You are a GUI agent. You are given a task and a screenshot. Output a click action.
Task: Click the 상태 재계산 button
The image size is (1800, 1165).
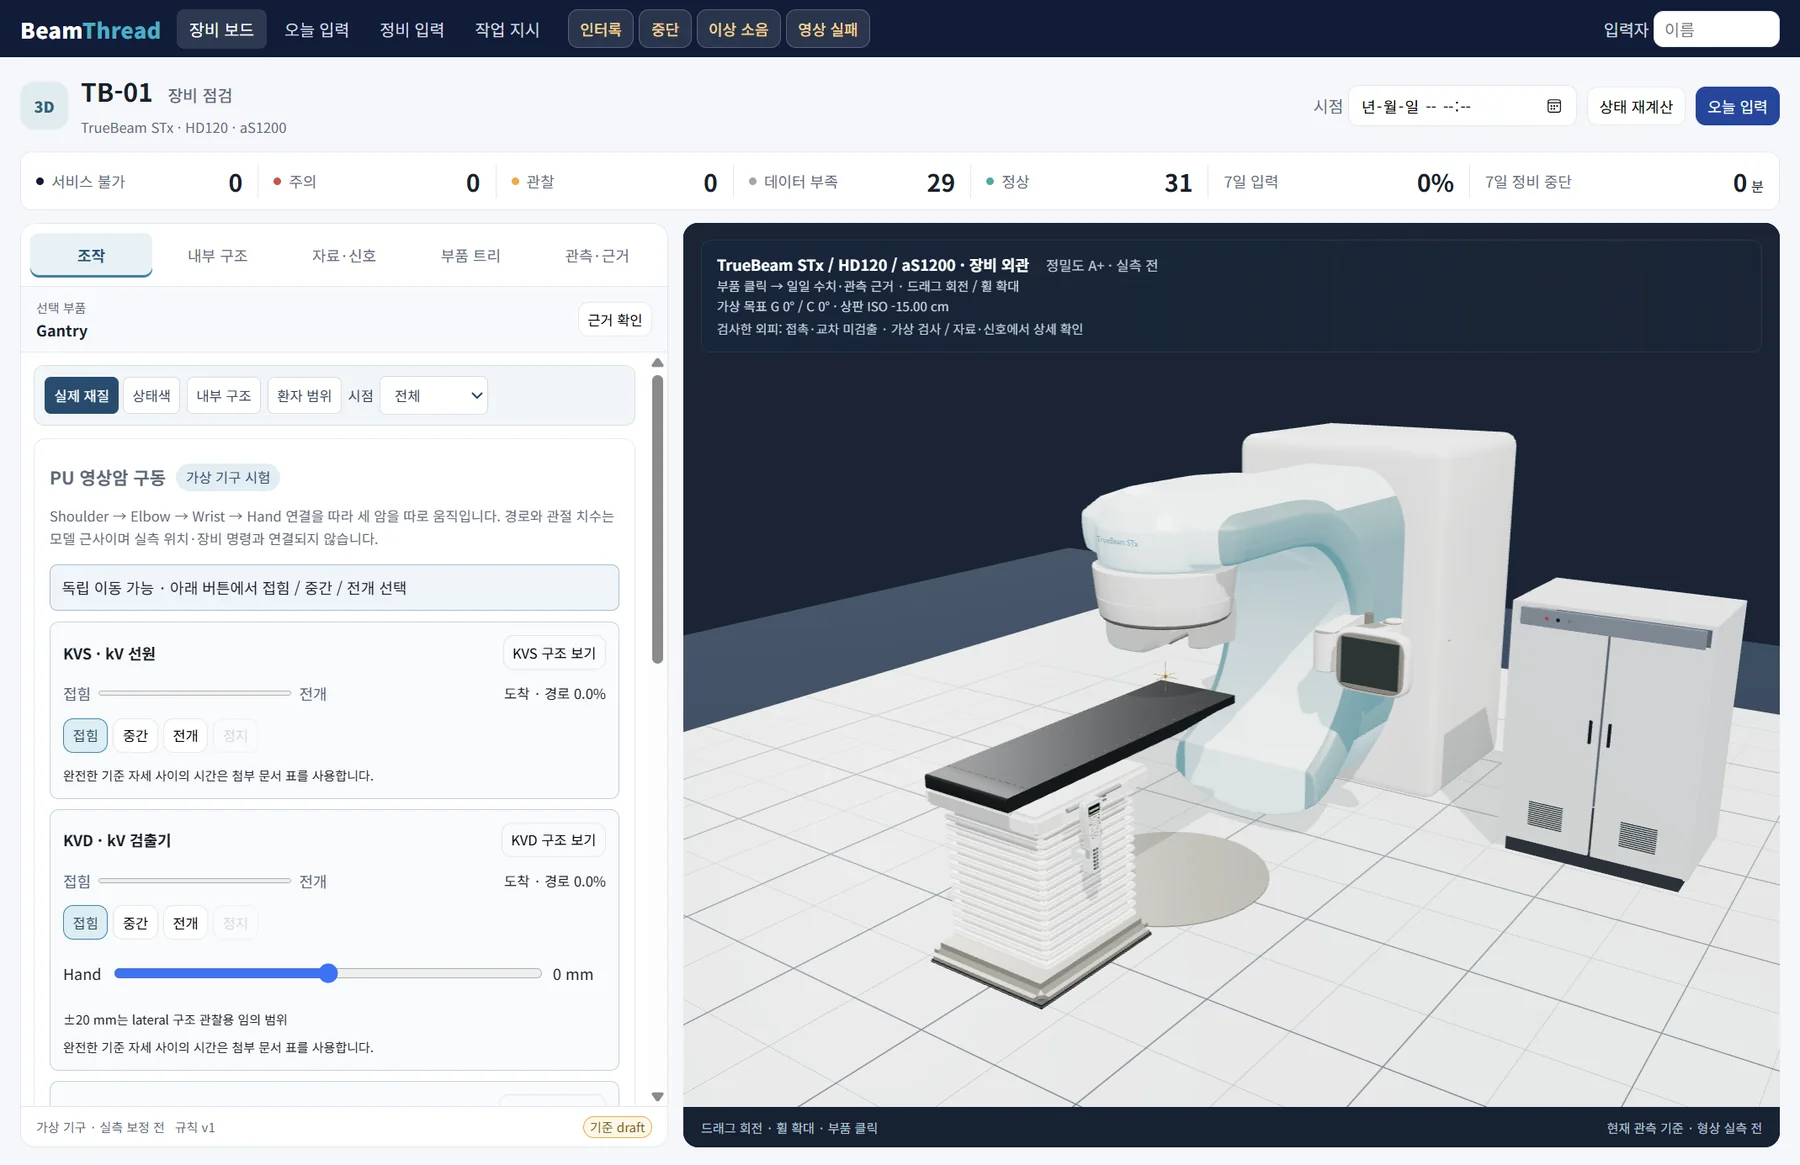(1636, 106)
